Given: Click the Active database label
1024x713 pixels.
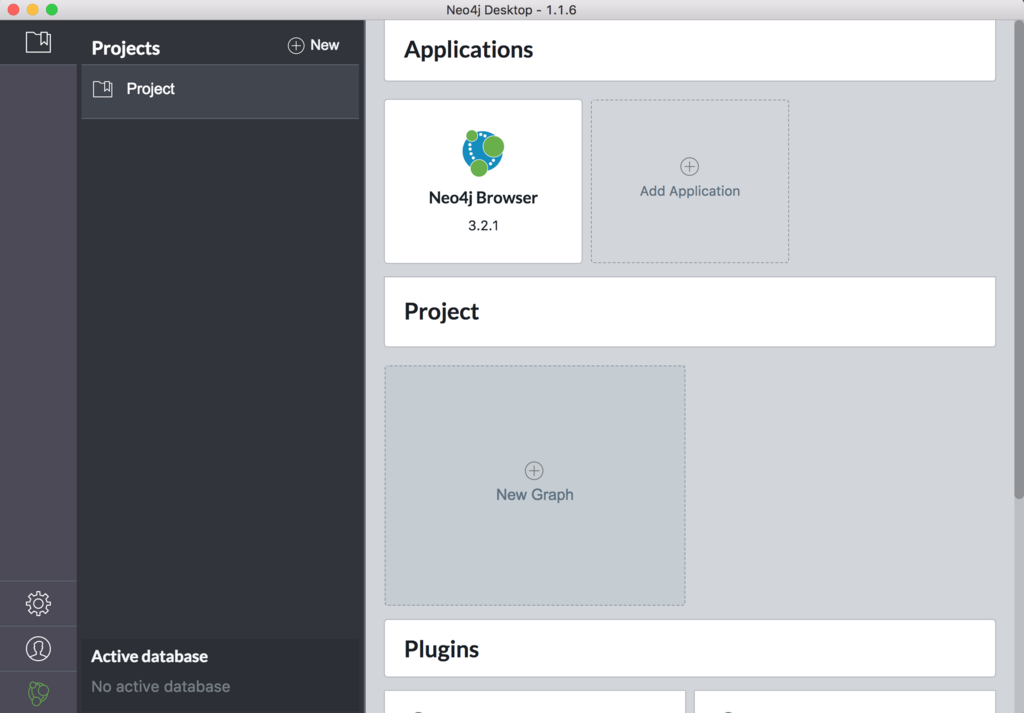Looking at the screenshot, I should coord(150,656).
